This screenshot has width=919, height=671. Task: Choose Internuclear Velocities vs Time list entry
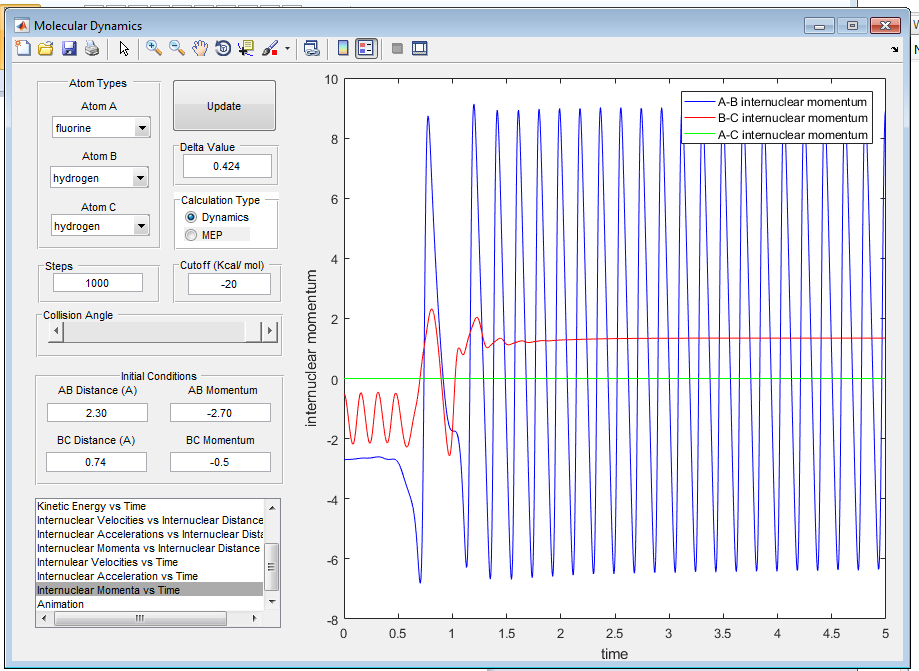[107, 562]
